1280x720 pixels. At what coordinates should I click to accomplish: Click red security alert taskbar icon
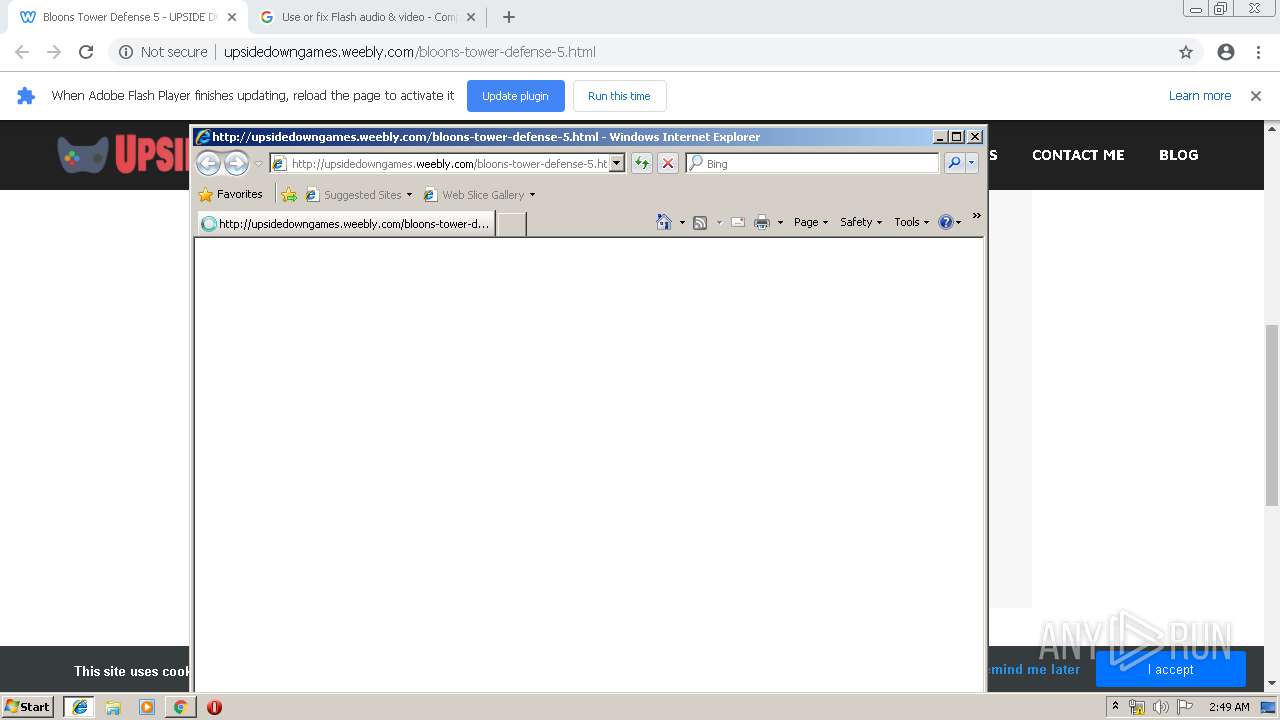coord(214,707)
